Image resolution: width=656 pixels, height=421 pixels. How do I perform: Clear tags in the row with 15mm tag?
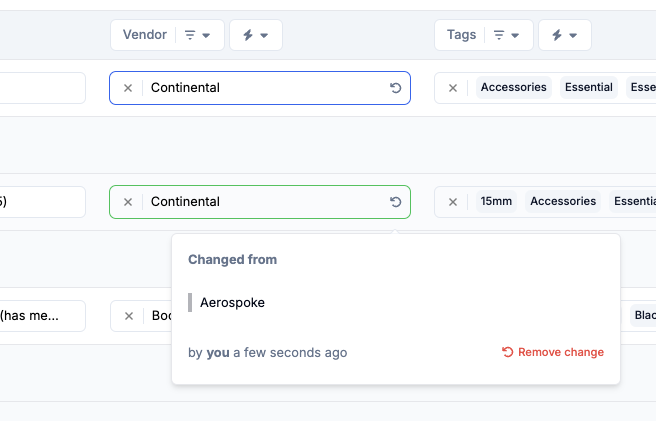tap(452, 202)
